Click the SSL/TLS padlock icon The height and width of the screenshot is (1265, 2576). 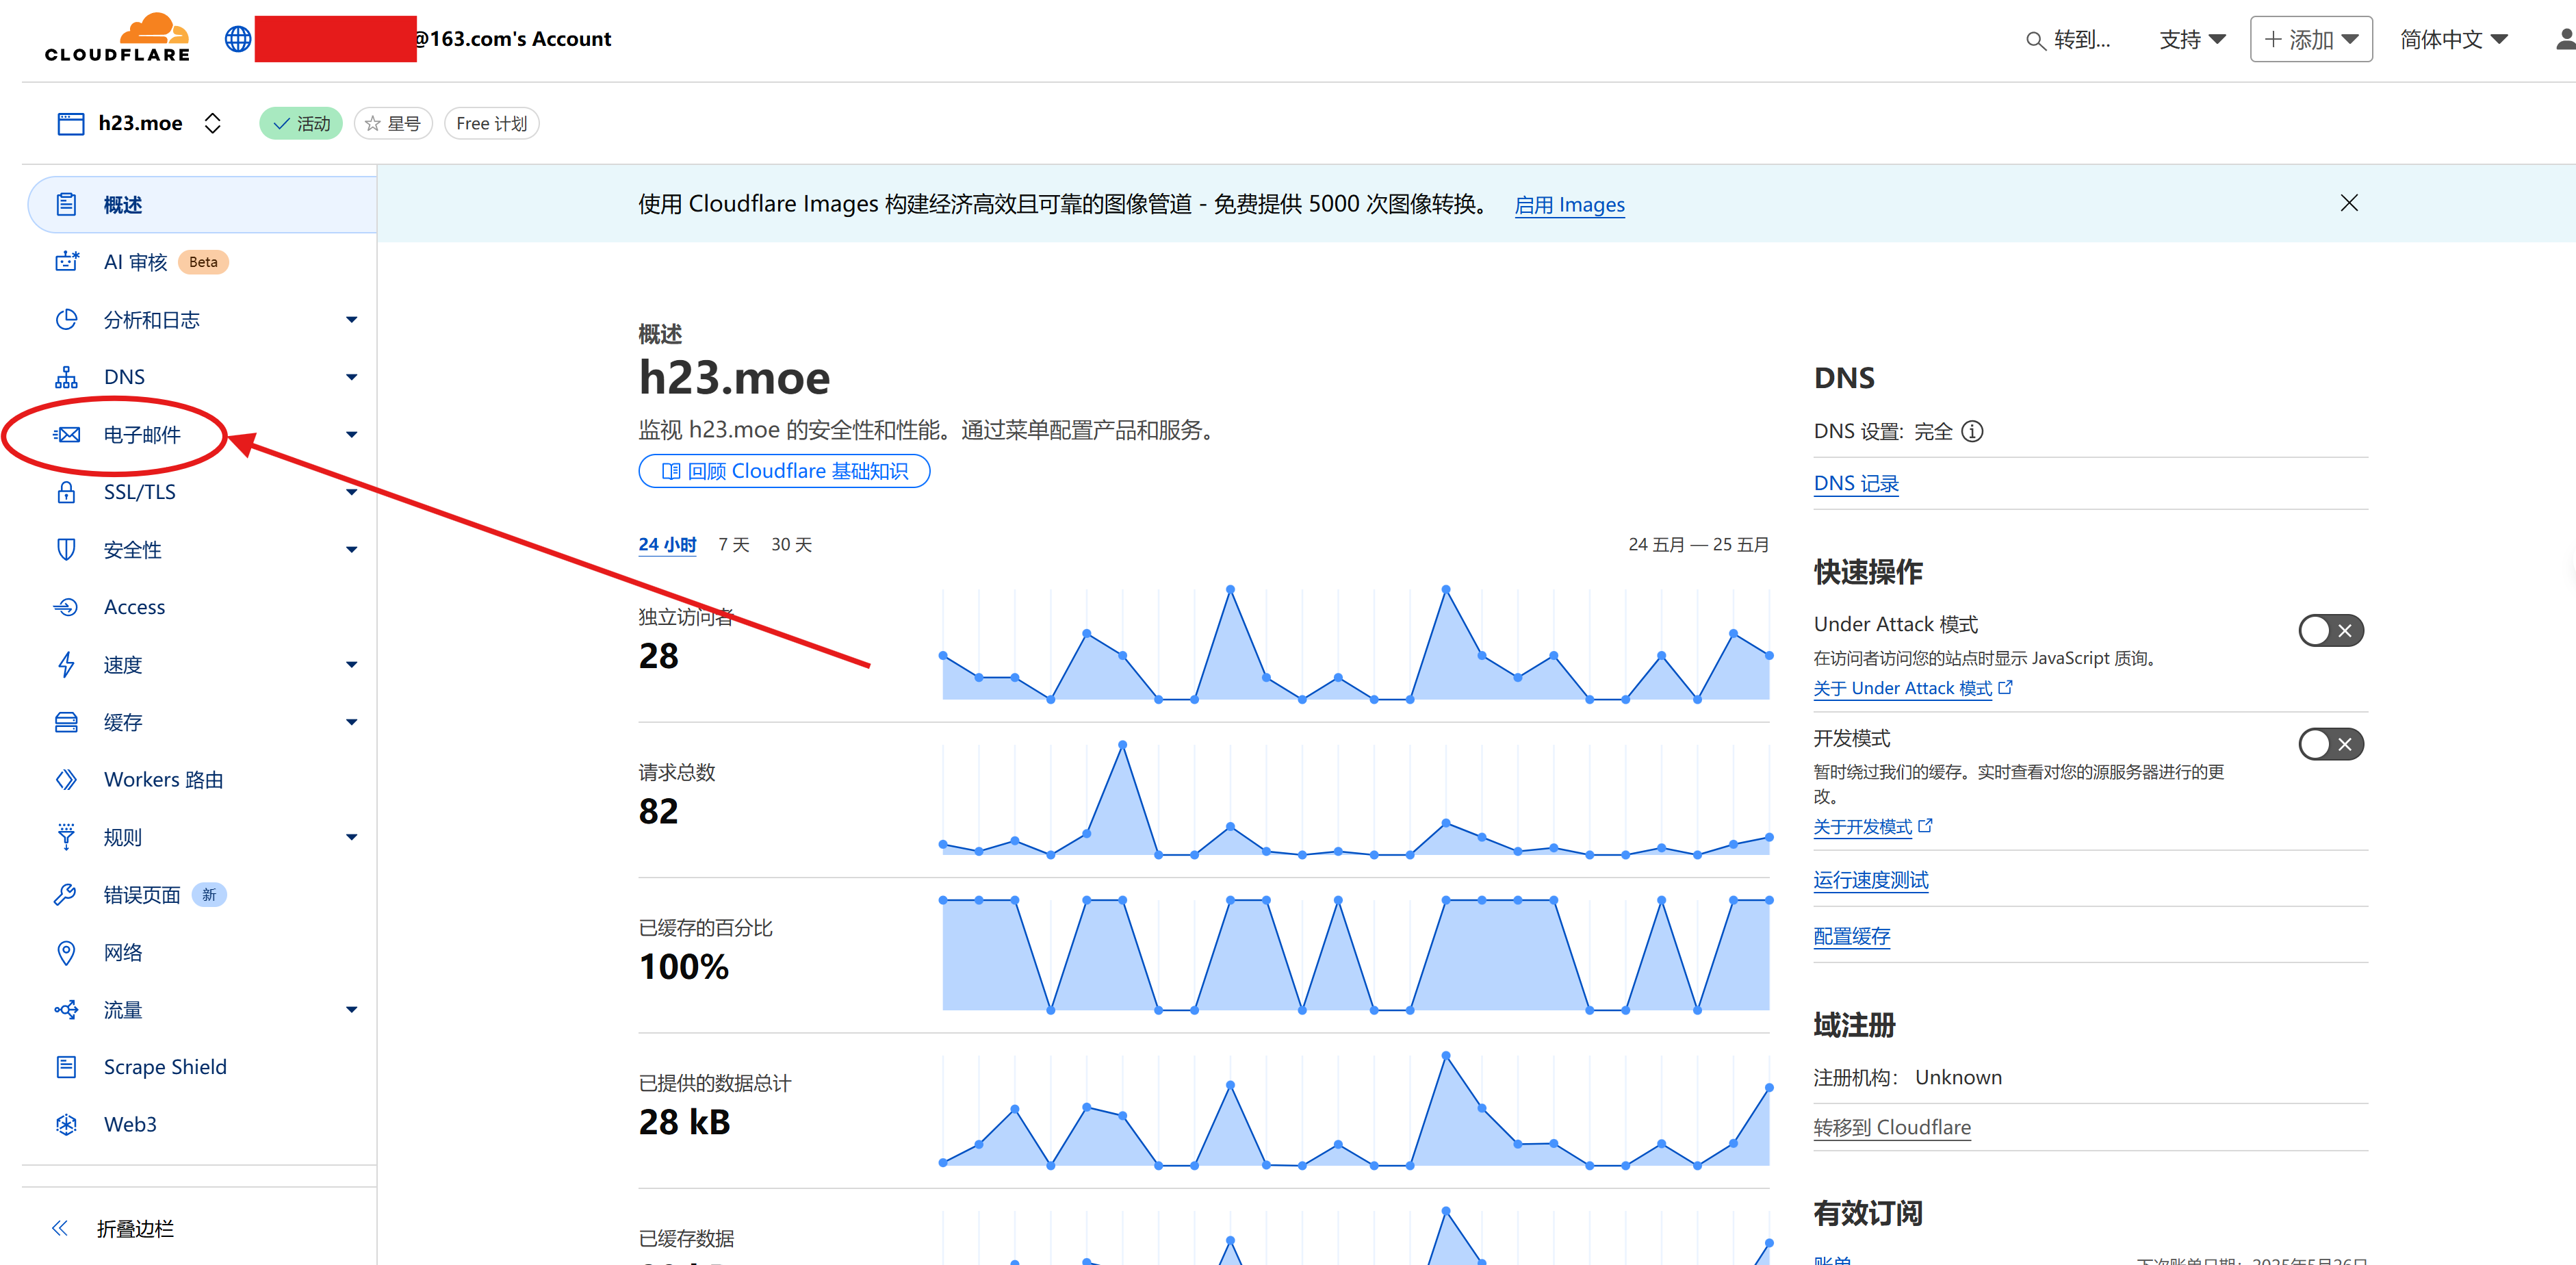(67, 492)
